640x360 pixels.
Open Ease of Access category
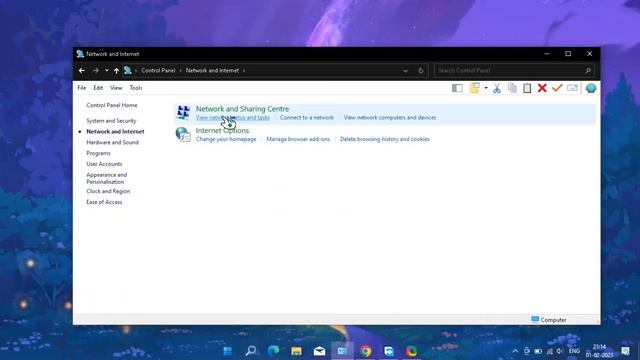pos(104,202)
